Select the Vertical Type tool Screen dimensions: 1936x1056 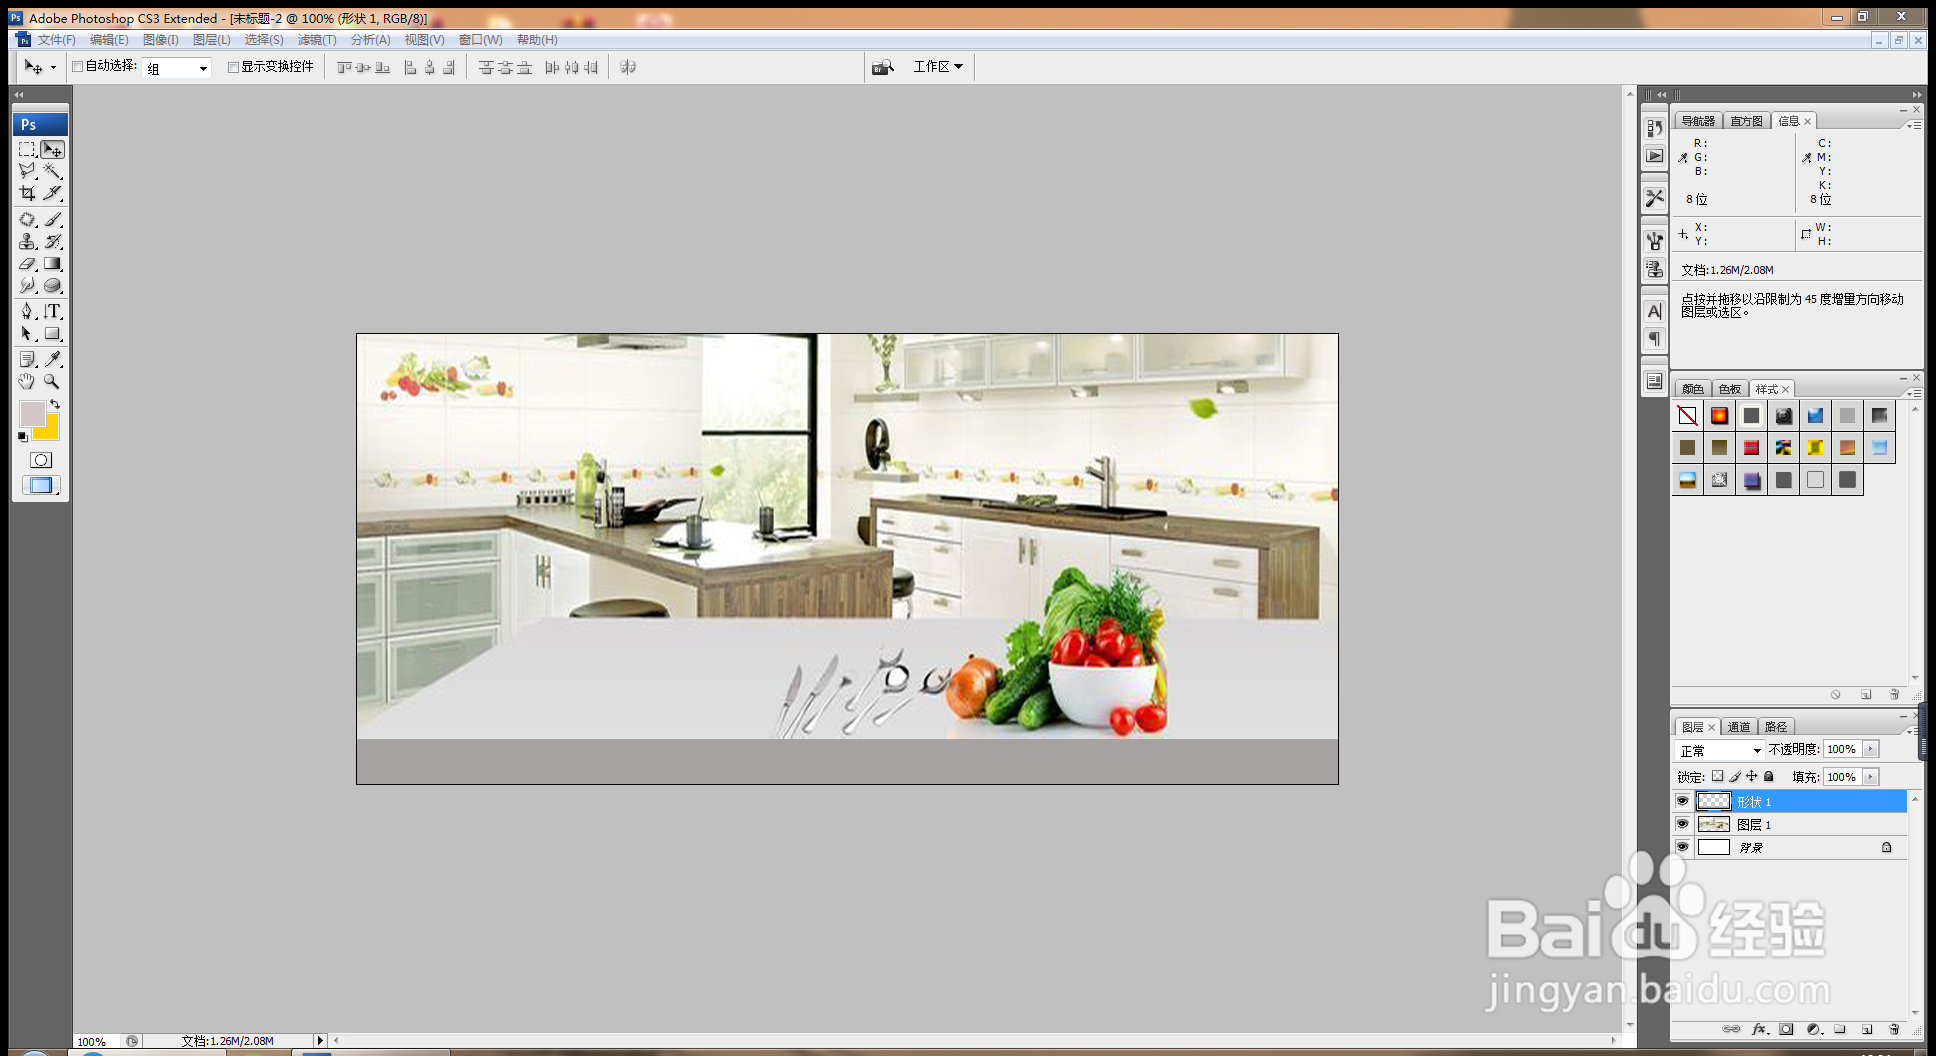point(53,311)
